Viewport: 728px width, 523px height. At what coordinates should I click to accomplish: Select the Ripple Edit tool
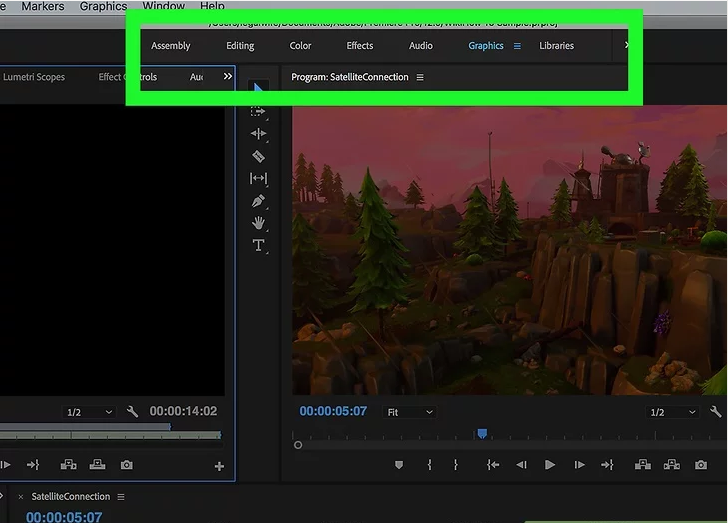point(258,134)
